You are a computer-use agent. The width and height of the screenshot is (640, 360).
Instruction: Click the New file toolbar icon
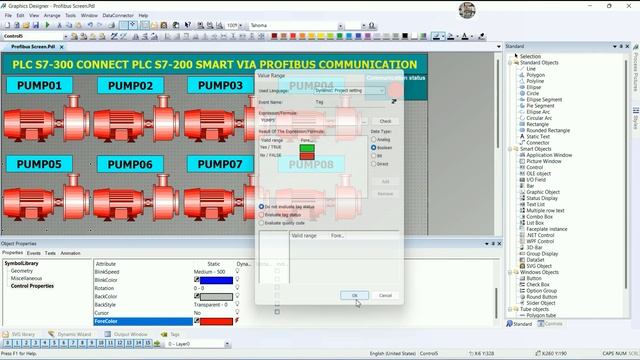point(7,25)
